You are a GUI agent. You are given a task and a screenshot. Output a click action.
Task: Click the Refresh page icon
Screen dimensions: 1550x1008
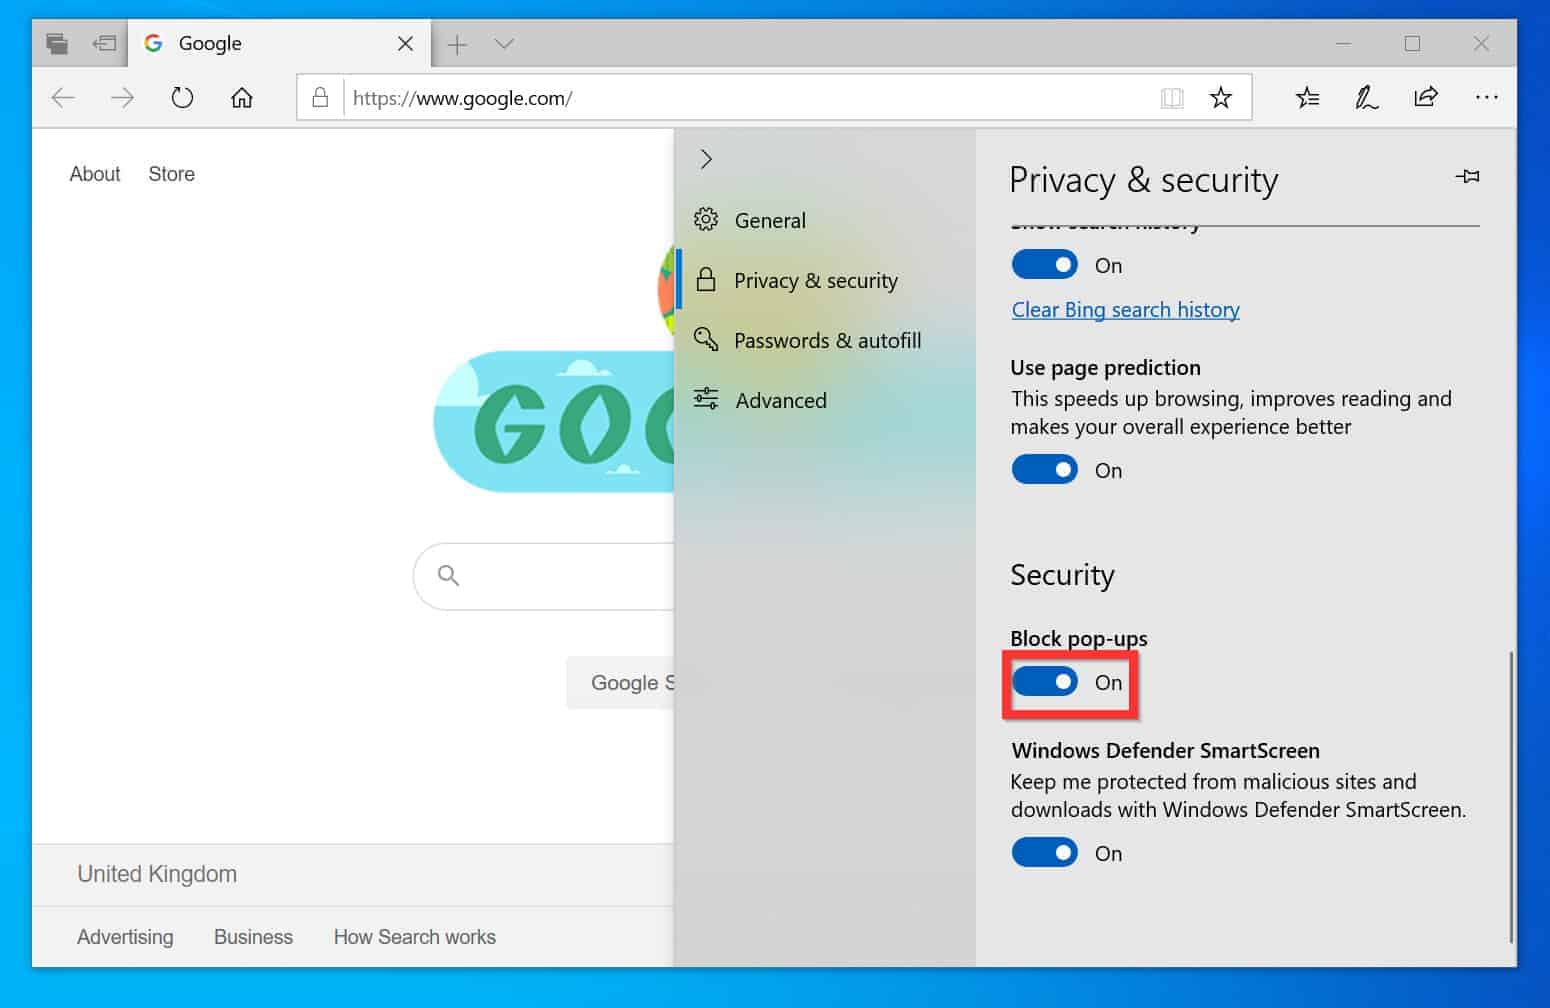tap(182, 98)
